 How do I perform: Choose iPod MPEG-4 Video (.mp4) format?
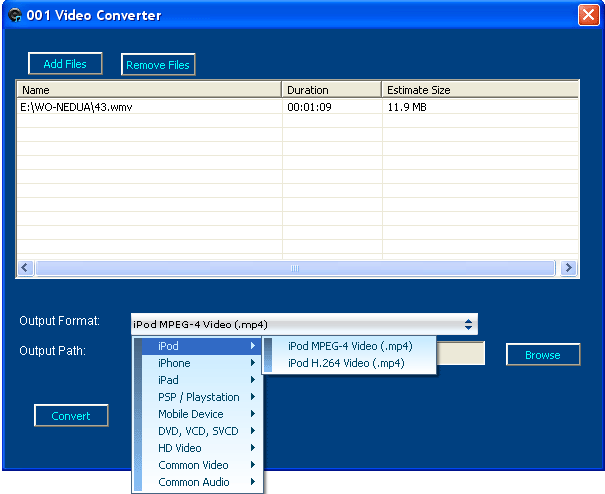coord(350,346)
